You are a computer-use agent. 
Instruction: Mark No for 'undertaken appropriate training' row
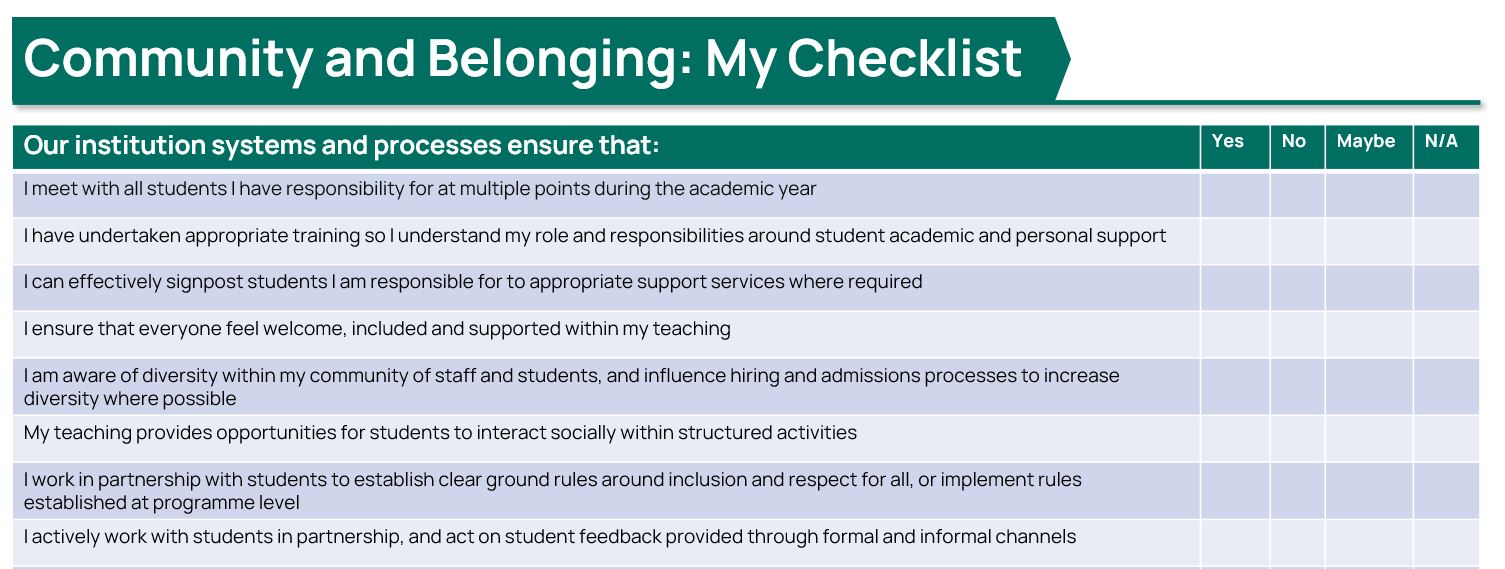pos(1298,241)
